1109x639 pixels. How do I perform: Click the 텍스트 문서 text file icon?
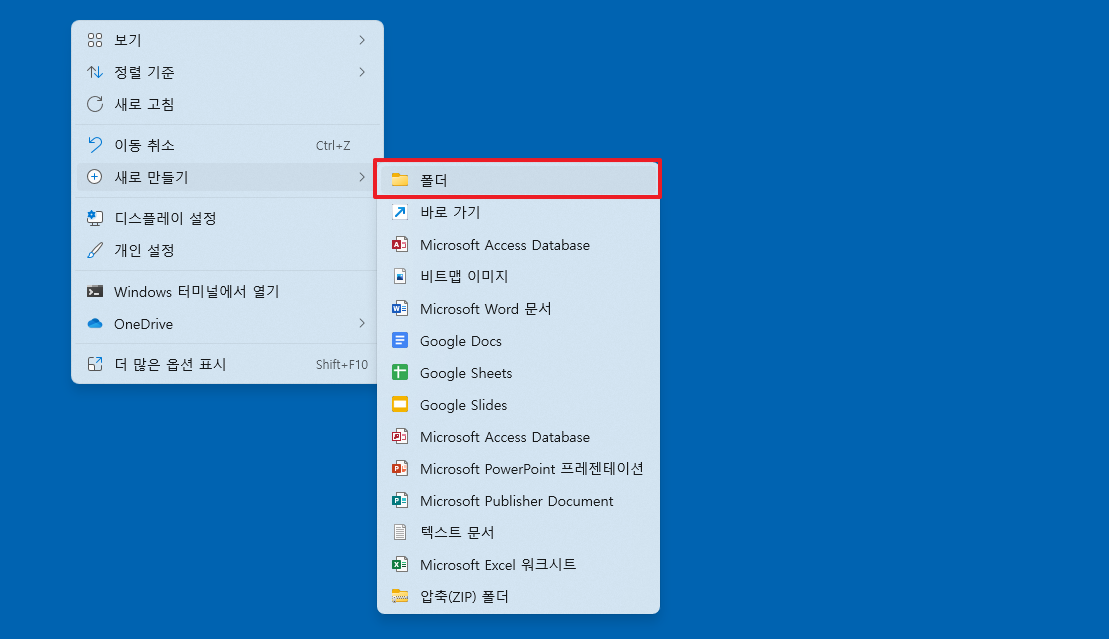(x=400, y=532)
